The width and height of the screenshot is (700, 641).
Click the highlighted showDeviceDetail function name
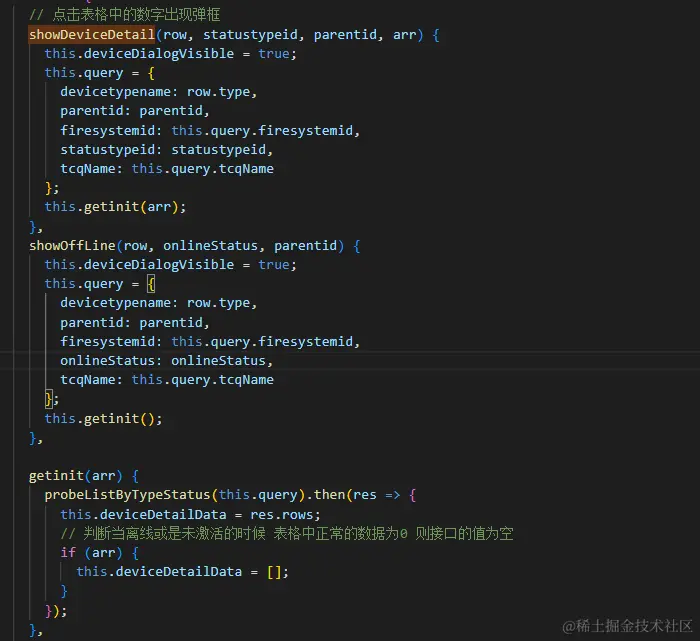(92, 34)
